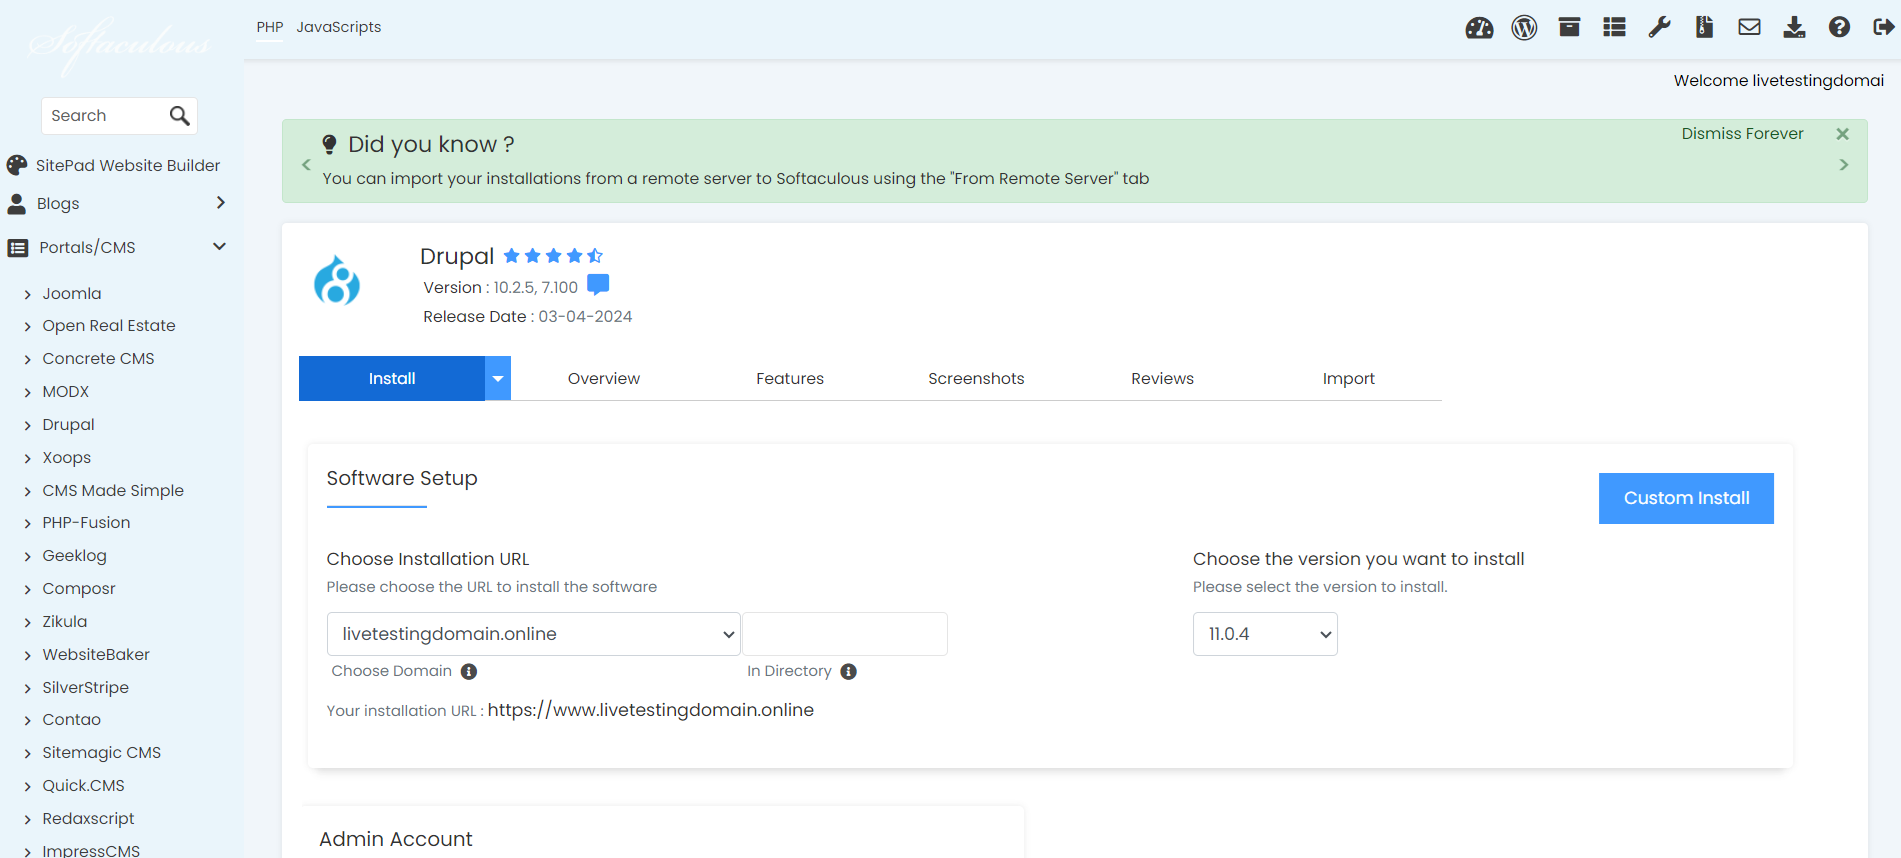Open the PHP menu
This screenshot has height=858, width=1901.
coord(270,27)
